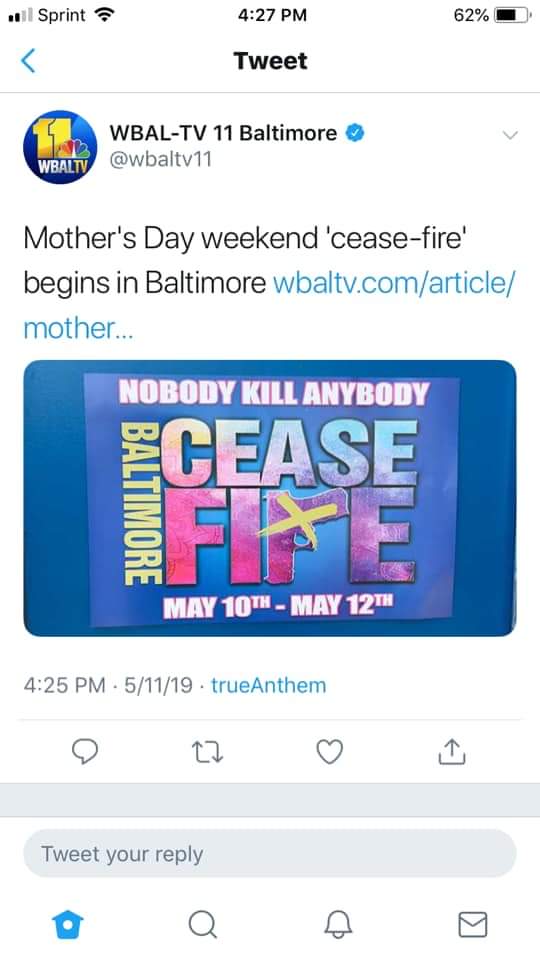Tap the @wbaltv11 handle

[x=160, y=159]
